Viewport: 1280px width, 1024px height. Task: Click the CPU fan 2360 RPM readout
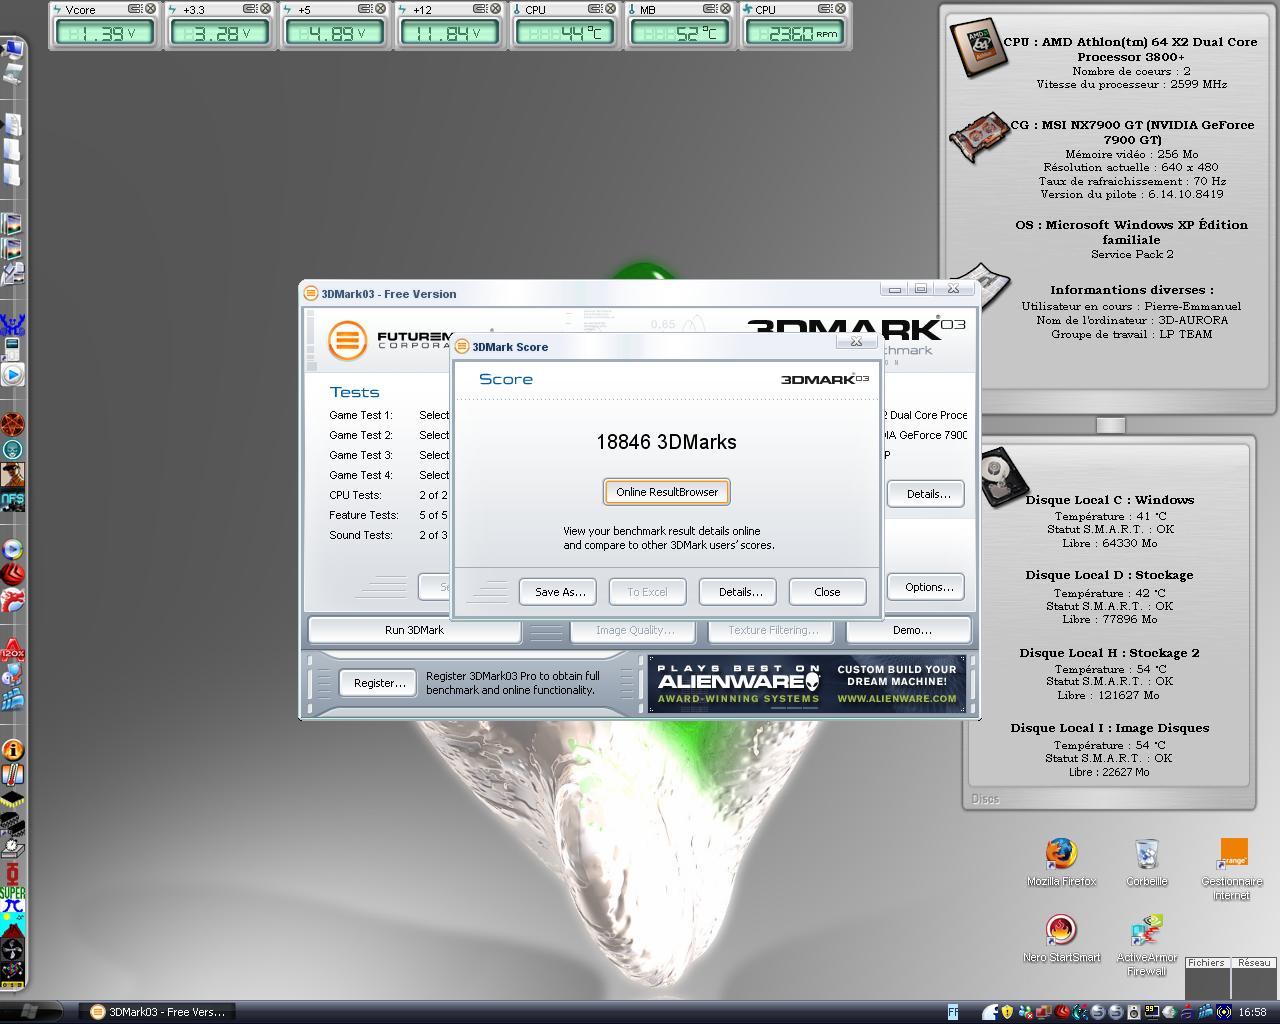click(x=795, y=33)
